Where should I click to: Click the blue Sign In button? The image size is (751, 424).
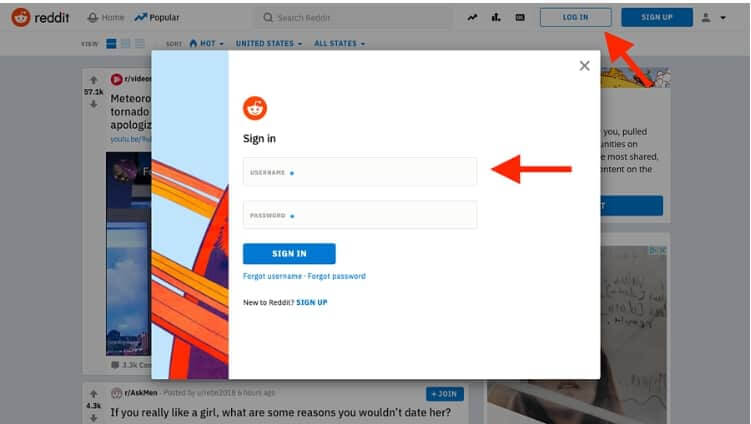289,253
